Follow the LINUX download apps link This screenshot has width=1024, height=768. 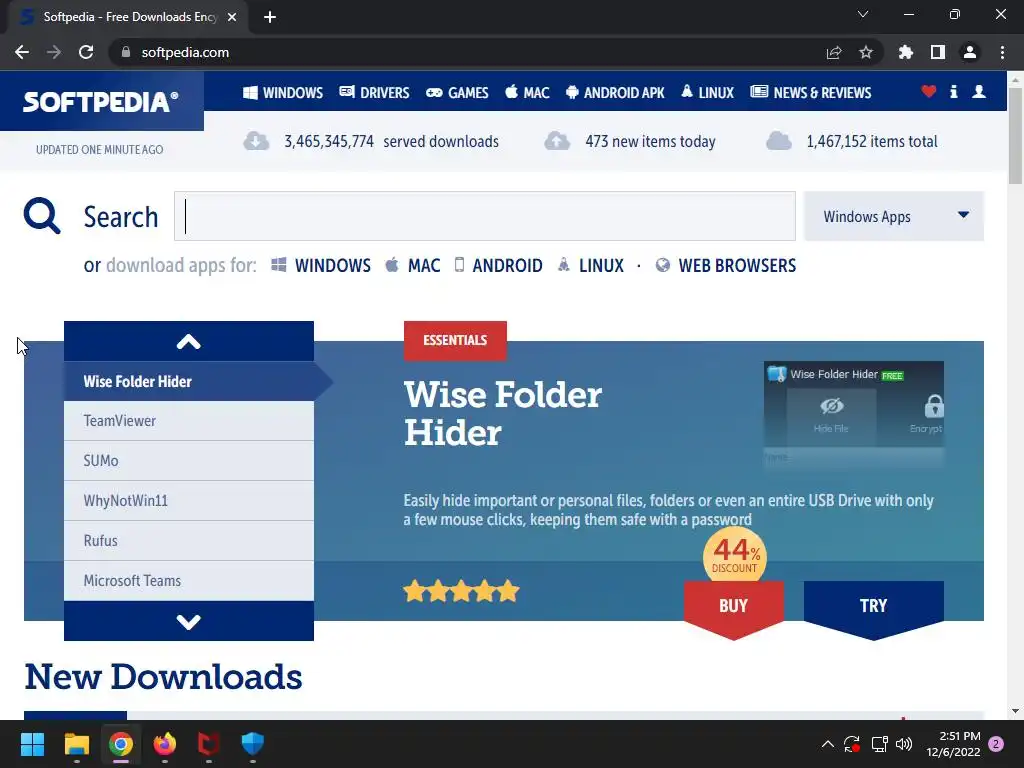[590, 266]
